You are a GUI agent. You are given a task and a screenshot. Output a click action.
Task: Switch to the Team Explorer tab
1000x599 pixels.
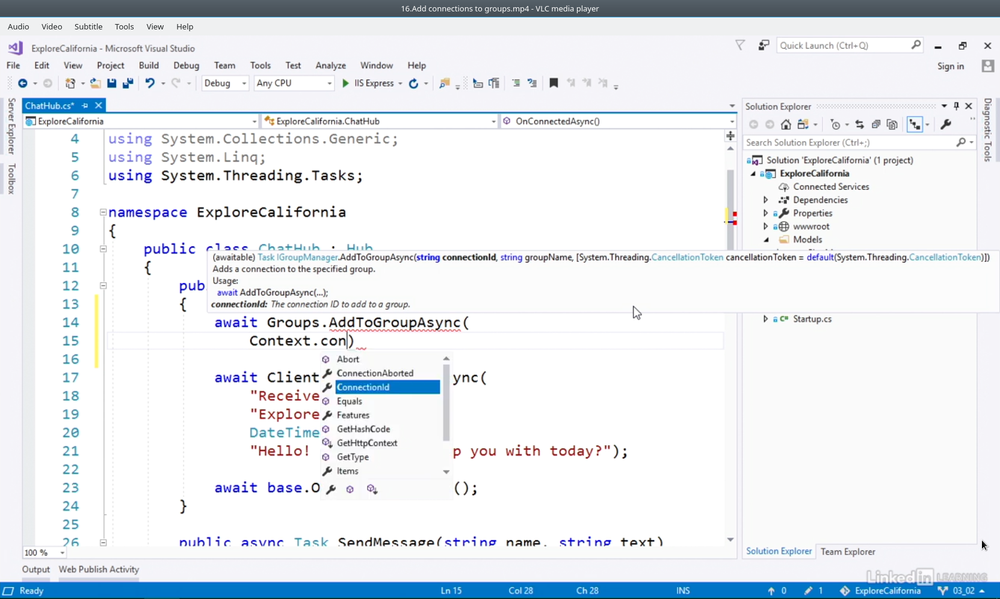click(x=848, y=552)
